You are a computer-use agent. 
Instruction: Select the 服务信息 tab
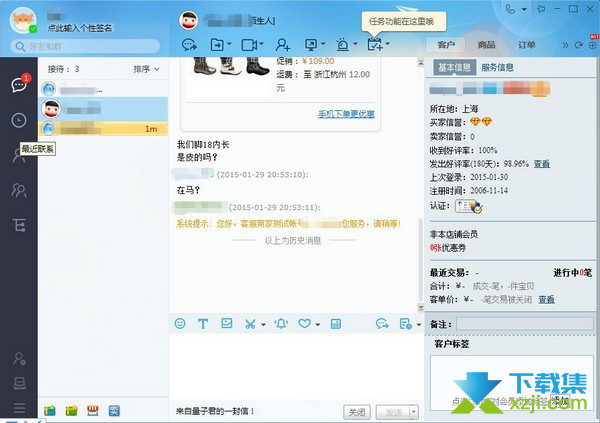point(497,68)
